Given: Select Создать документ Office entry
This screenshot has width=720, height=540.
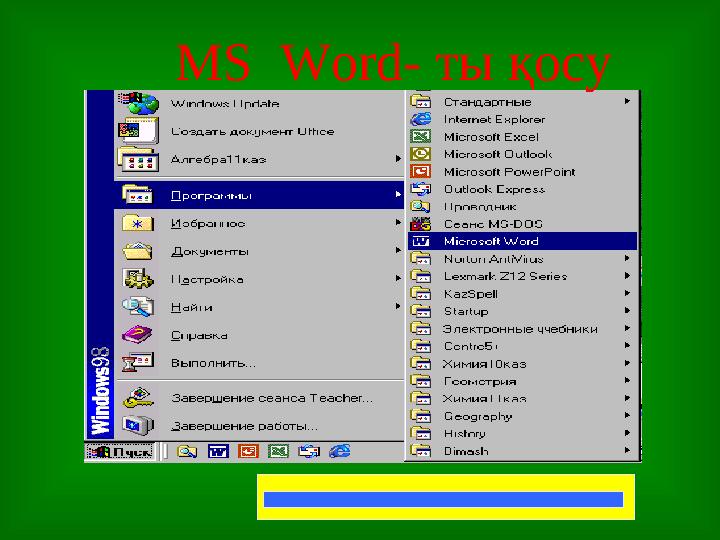Looking at the screenshot, I should tap(259, 131).
